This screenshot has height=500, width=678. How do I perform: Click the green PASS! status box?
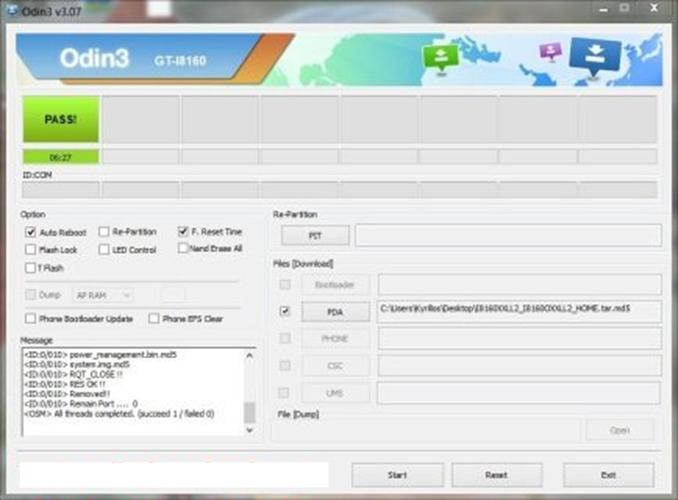(61, 119)
